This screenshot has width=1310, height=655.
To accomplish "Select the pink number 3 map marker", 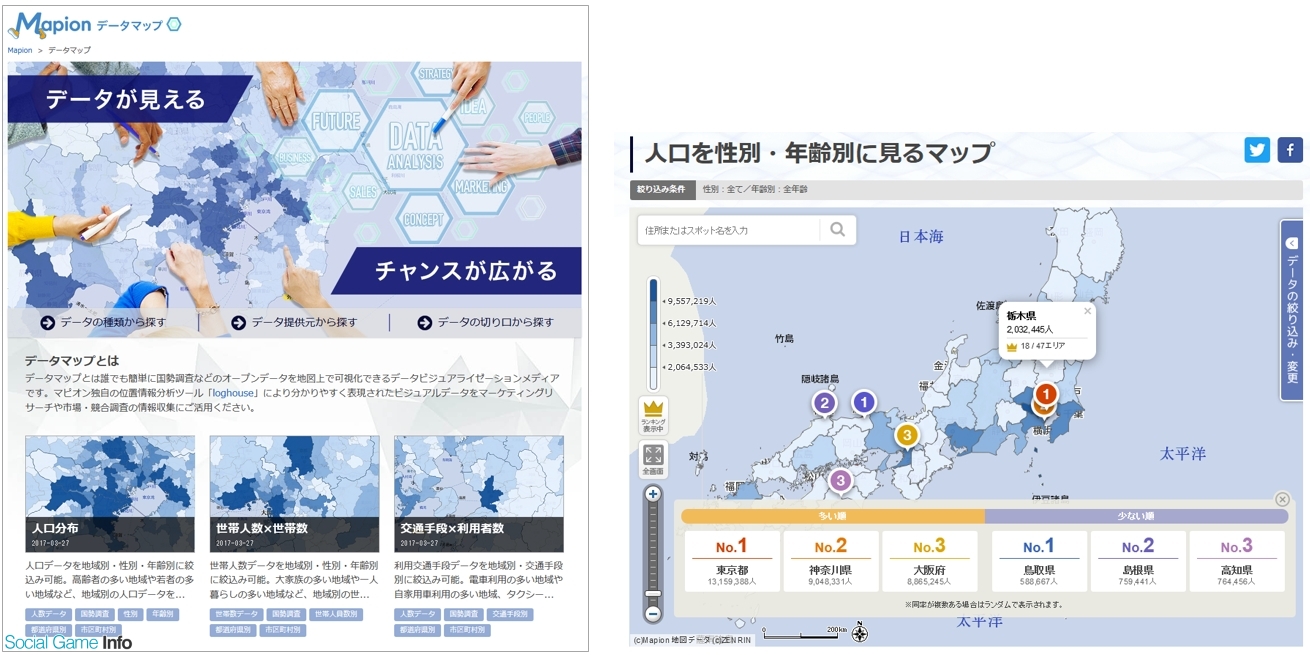I will point(841,481).
